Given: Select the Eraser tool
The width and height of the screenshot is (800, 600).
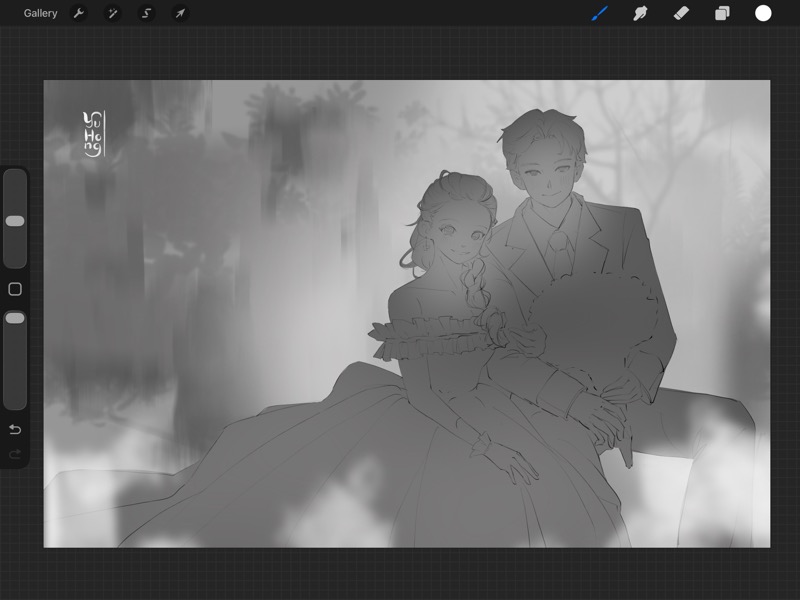Looking at the screenshot, I should point(681,13).
